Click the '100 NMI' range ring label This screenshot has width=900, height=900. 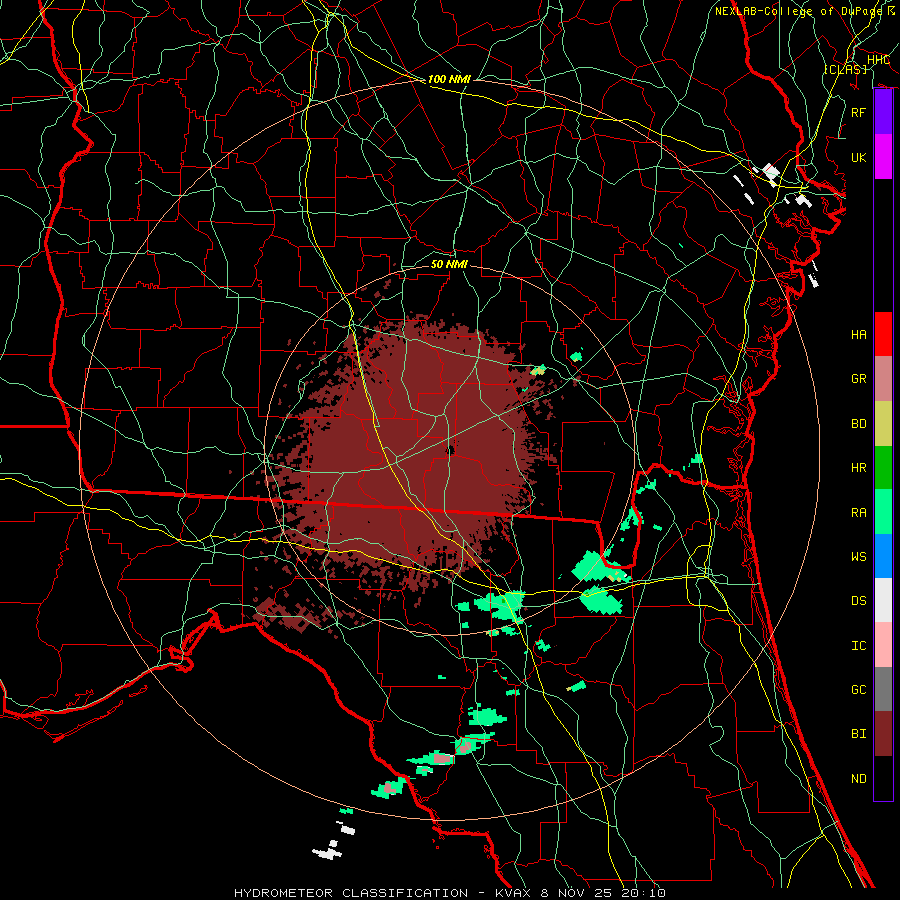click(449, 79)
